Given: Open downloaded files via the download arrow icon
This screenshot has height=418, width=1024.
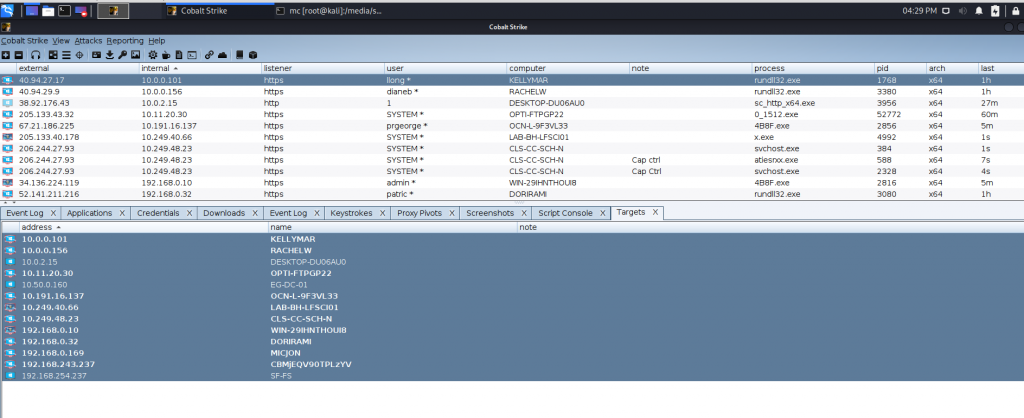Looking at the screenshot, I should [x=110, y=55].
